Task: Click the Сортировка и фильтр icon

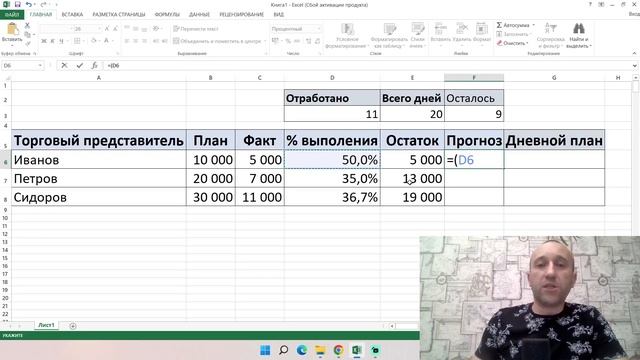Action: coord(551,29)
